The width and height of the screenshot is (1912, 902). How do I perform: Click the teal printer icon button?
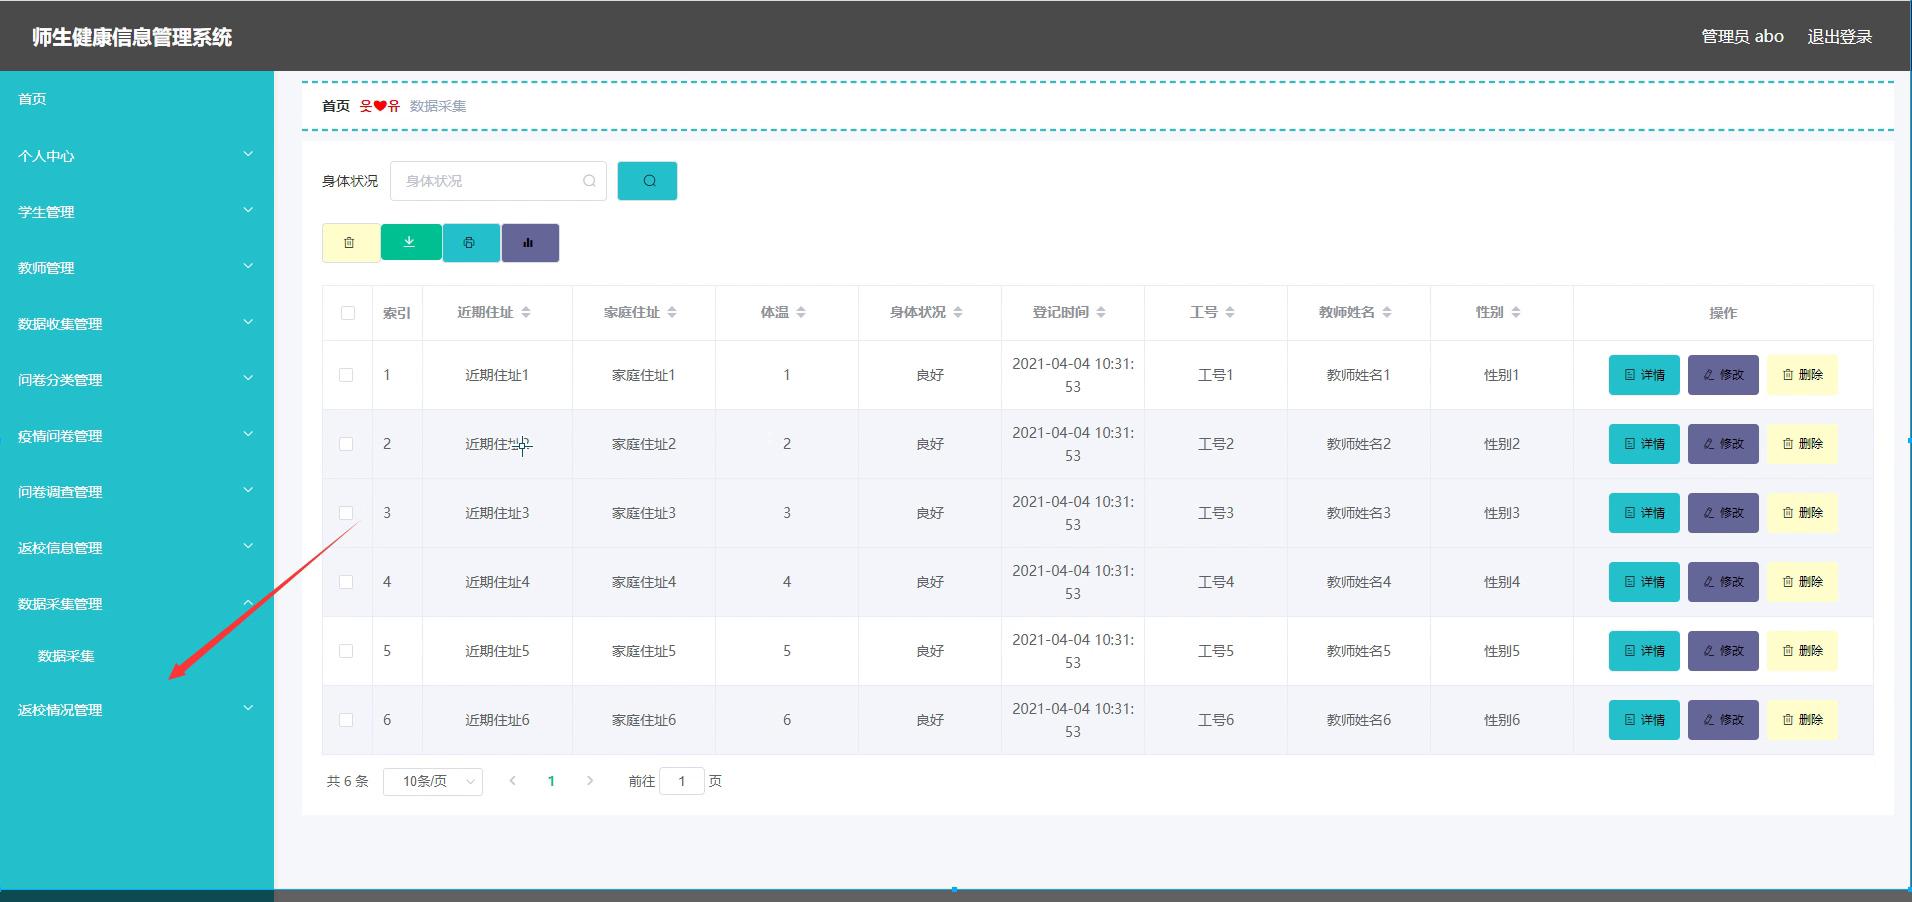470,243
